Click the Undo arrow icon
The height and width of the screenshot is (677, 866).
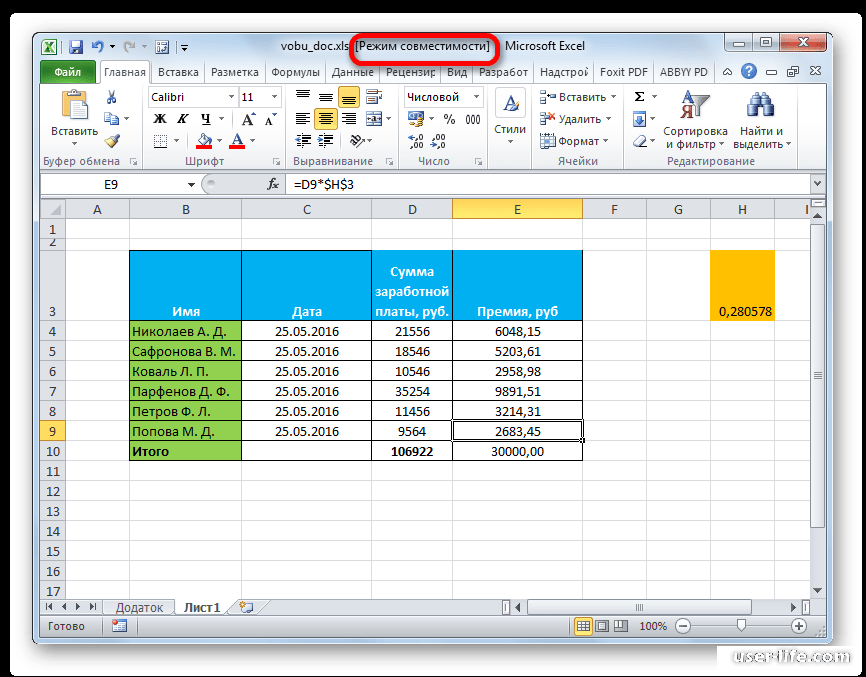point(98,46)
